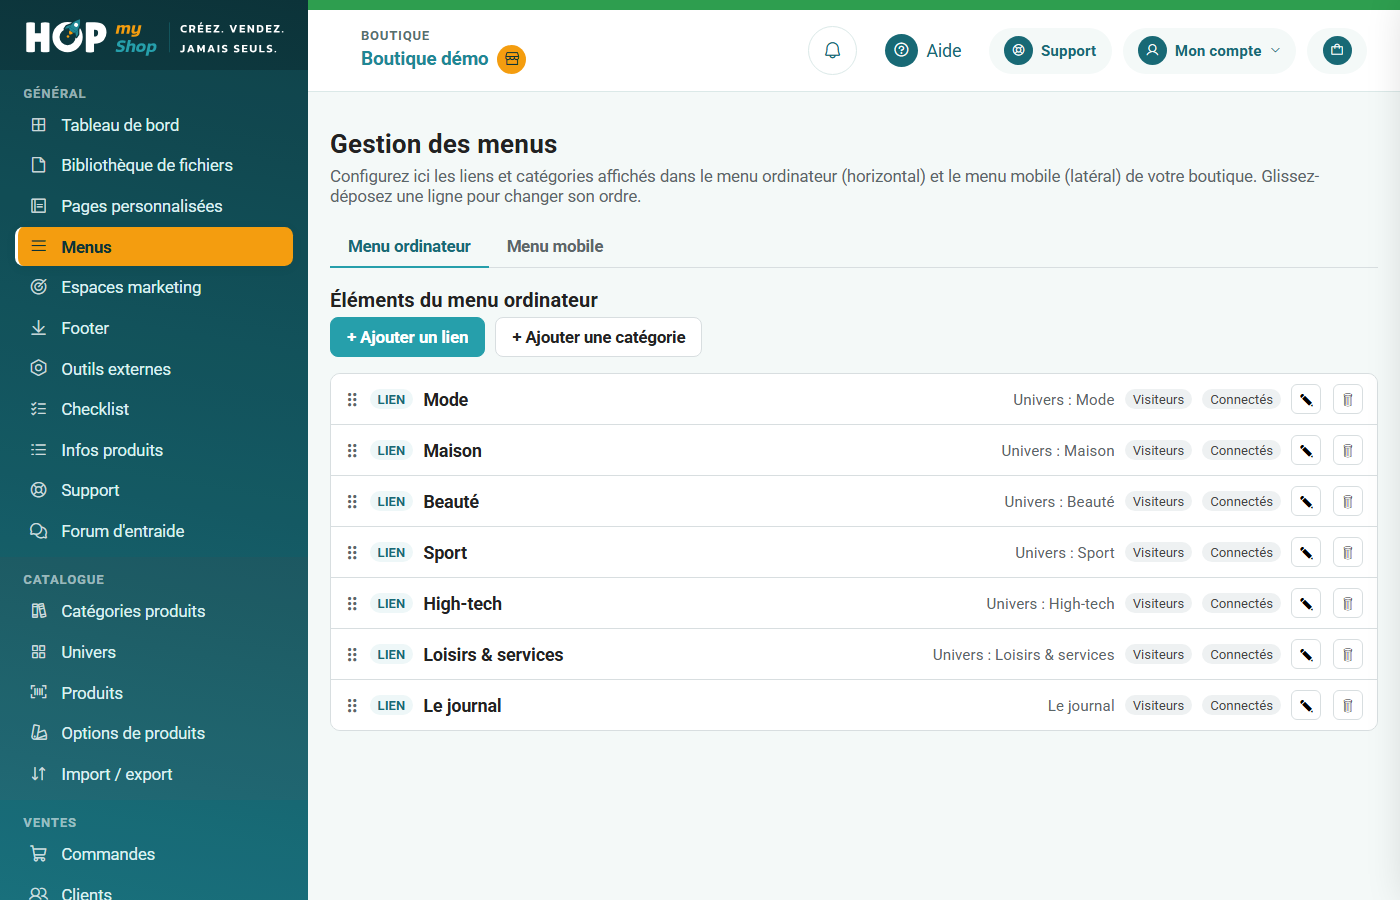The image size is (1400, 900).
Task: Delete the Sport menu link
Action: click(x=1348, y=552)
